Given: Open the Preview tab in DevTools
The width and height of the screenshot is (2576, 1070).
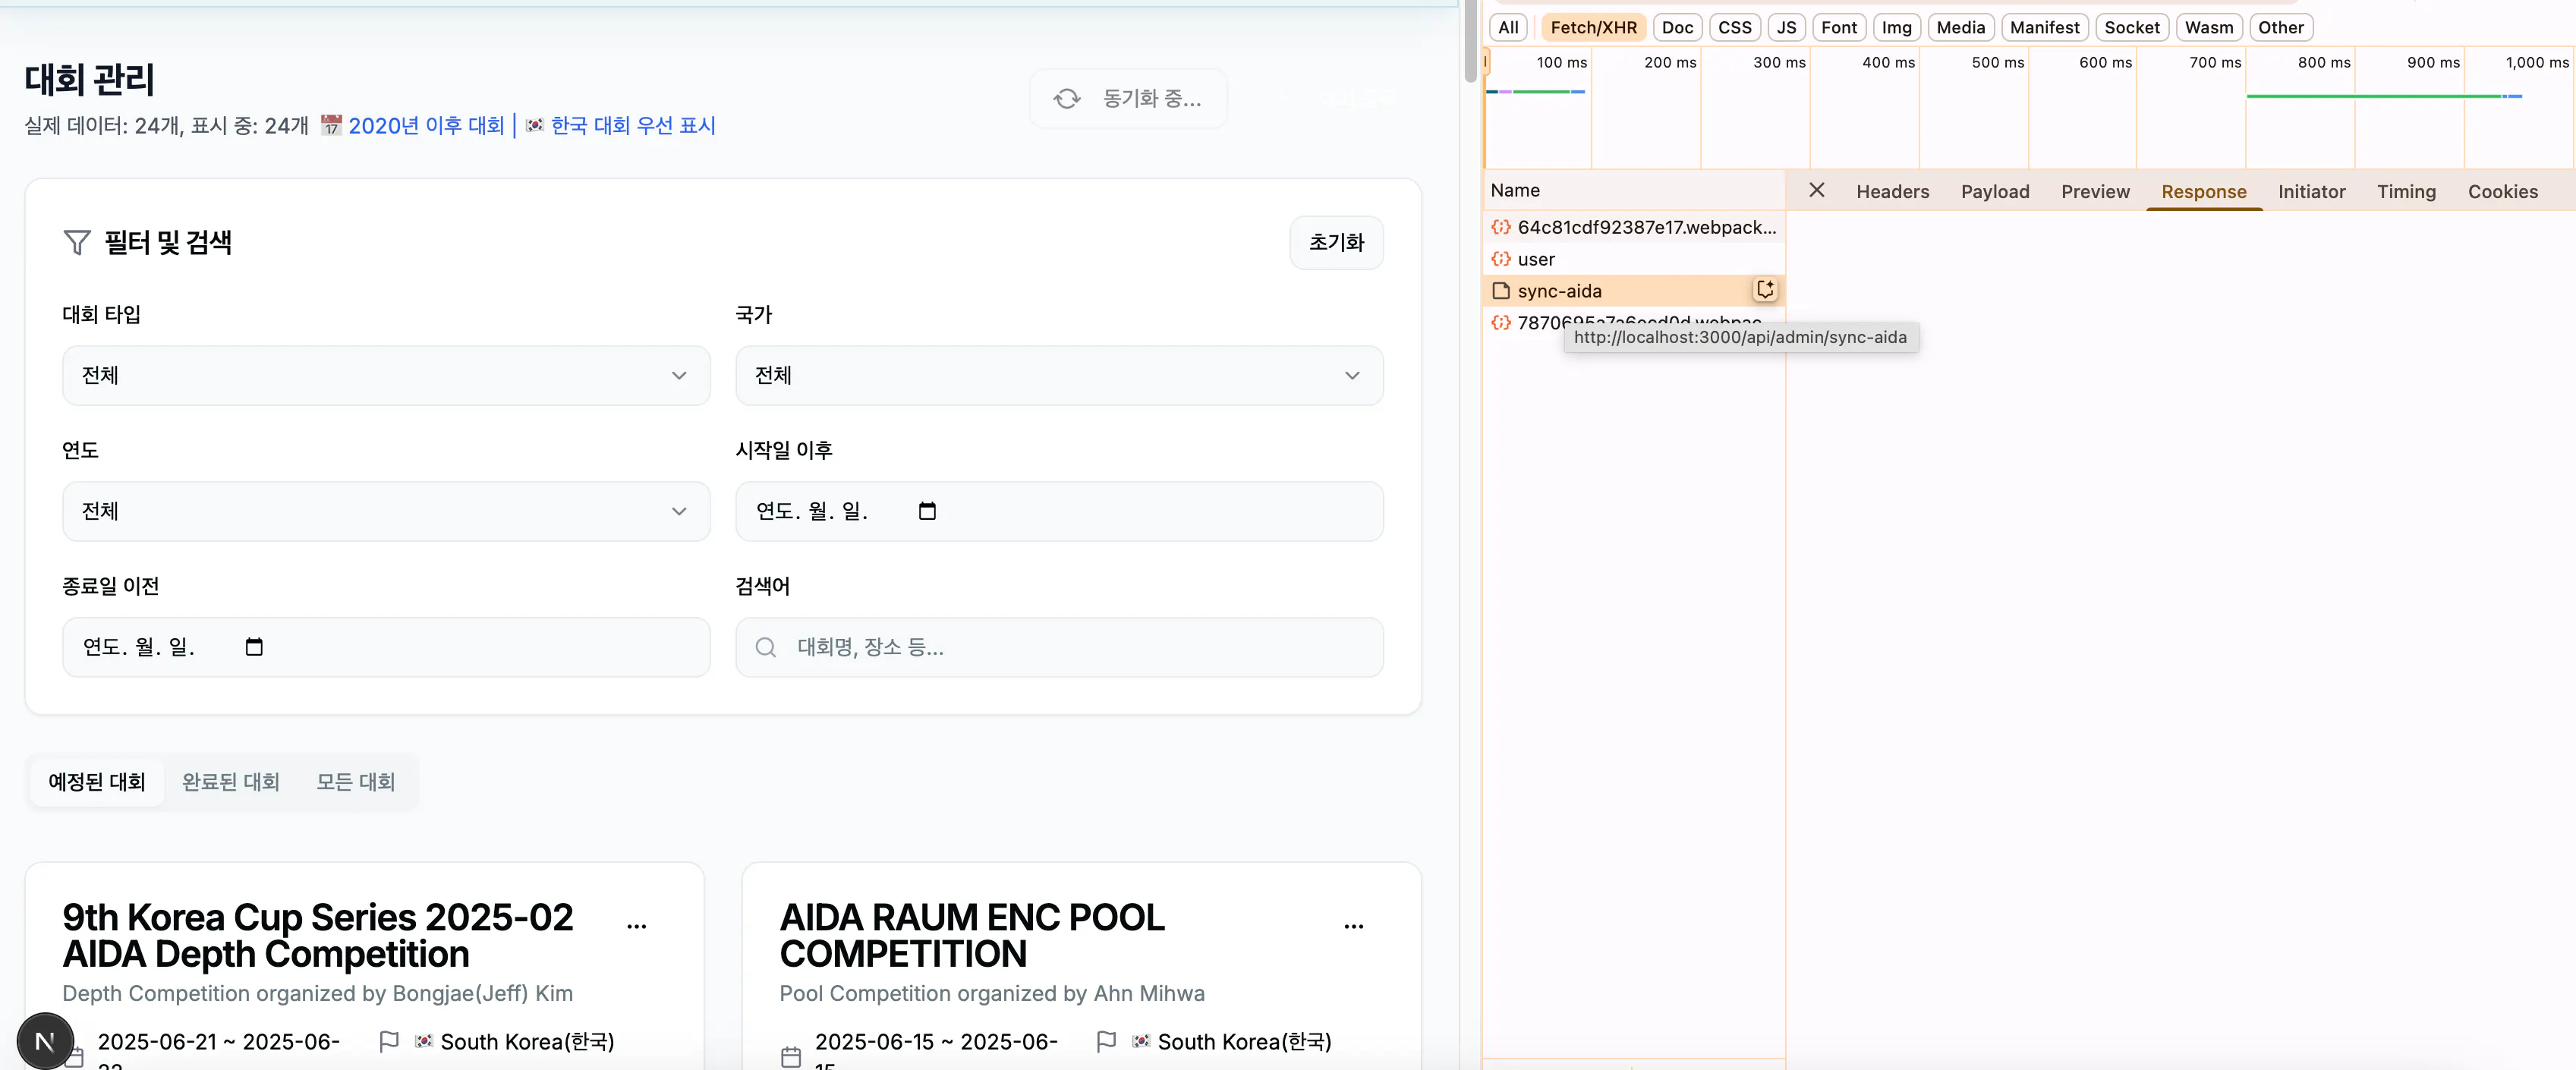Looking at the screenshot, I should point(2095,191).
